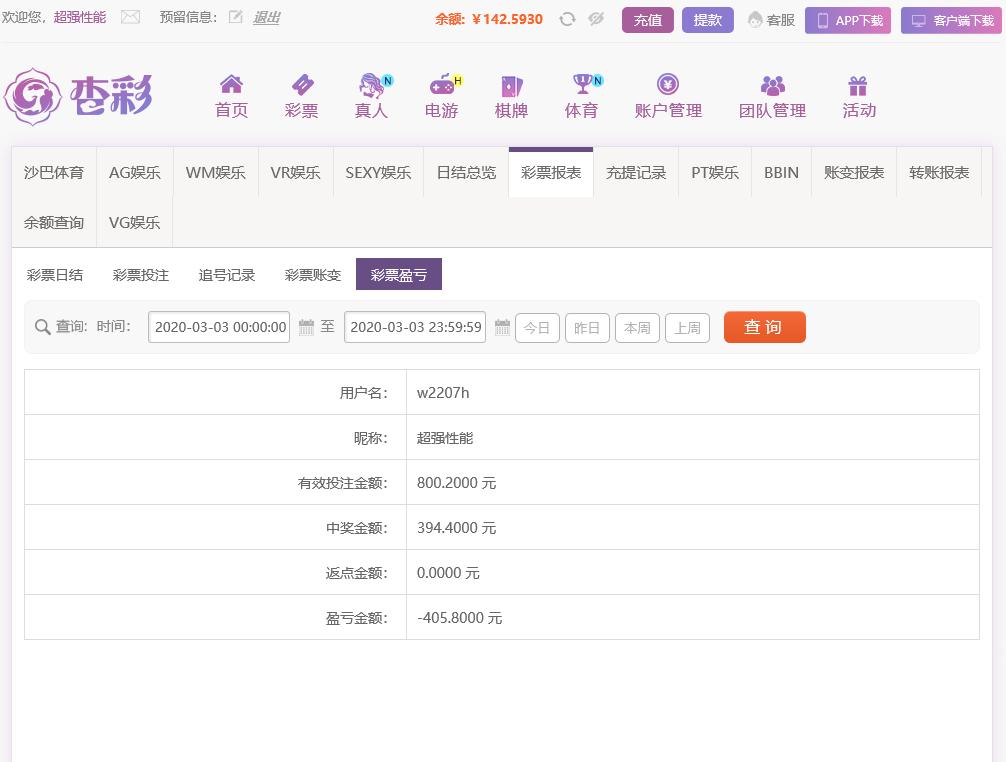This screenshot has height=762, width=1006.
Task: Click the search magnifier icon
Action: tap(42, 327)
